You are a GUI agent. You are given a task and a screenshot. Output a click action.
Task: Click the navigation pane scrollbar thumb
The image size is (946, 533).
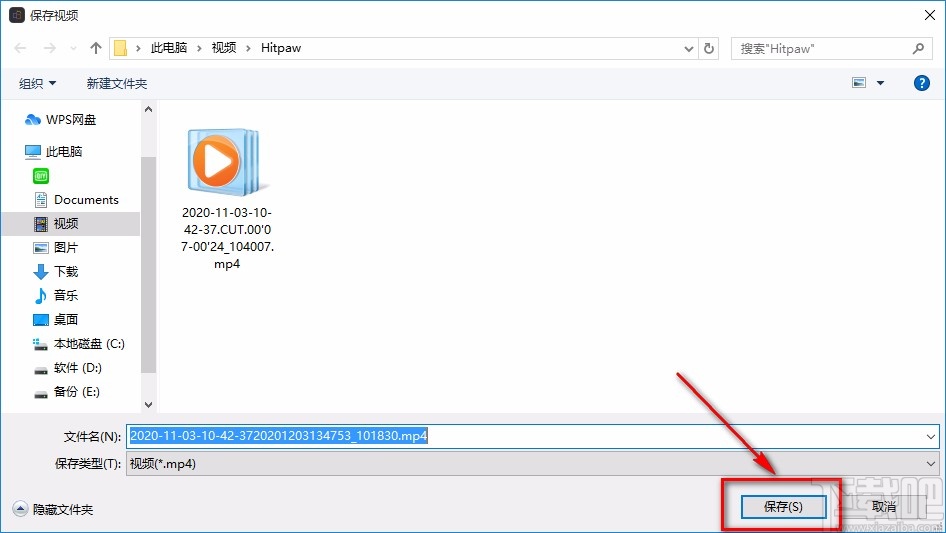pos(148,264)
